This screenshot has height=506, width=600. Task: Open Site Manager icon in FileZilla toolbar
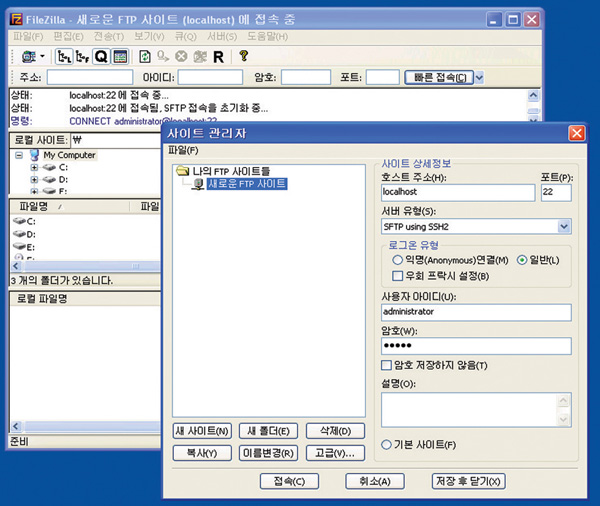coord(29,57)
